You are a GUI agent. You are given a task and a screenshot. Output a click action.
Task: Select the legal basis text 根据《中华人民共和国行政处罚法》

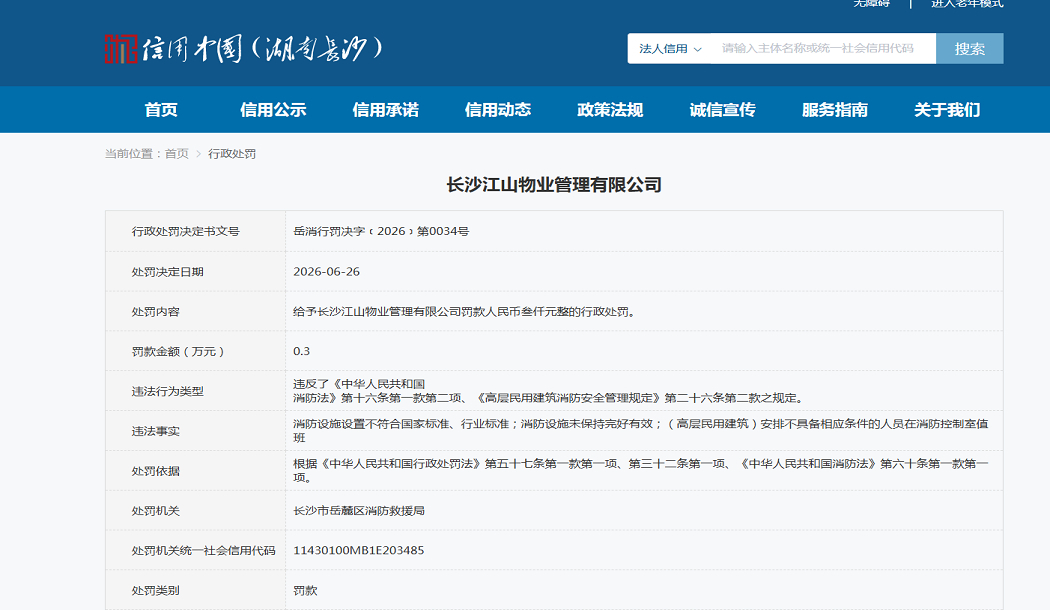(641, 471)
